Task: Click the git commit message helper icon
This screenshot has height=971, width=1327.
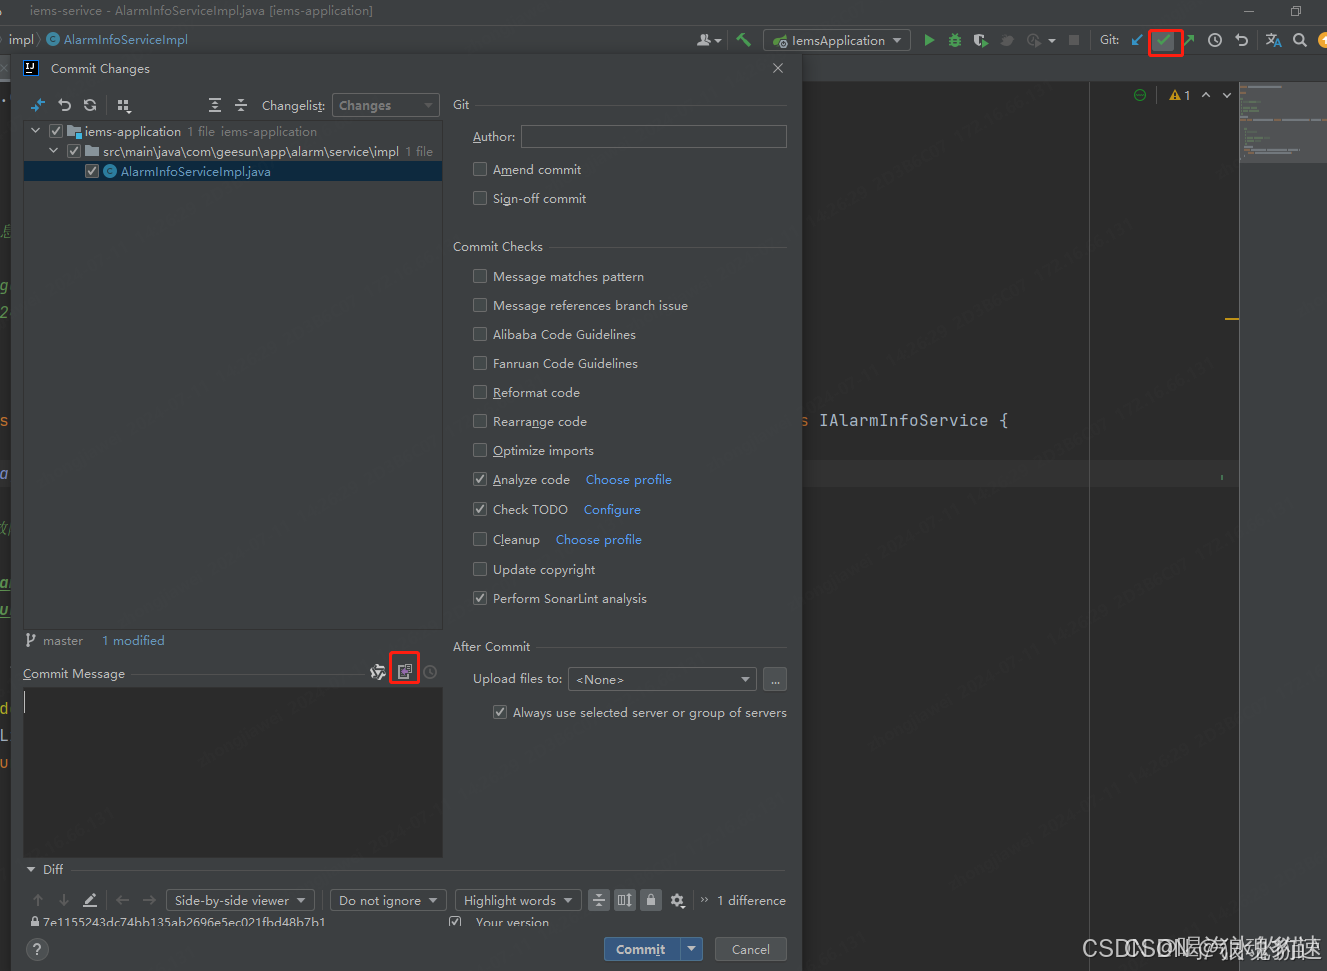Action: (x=378, y=672)
